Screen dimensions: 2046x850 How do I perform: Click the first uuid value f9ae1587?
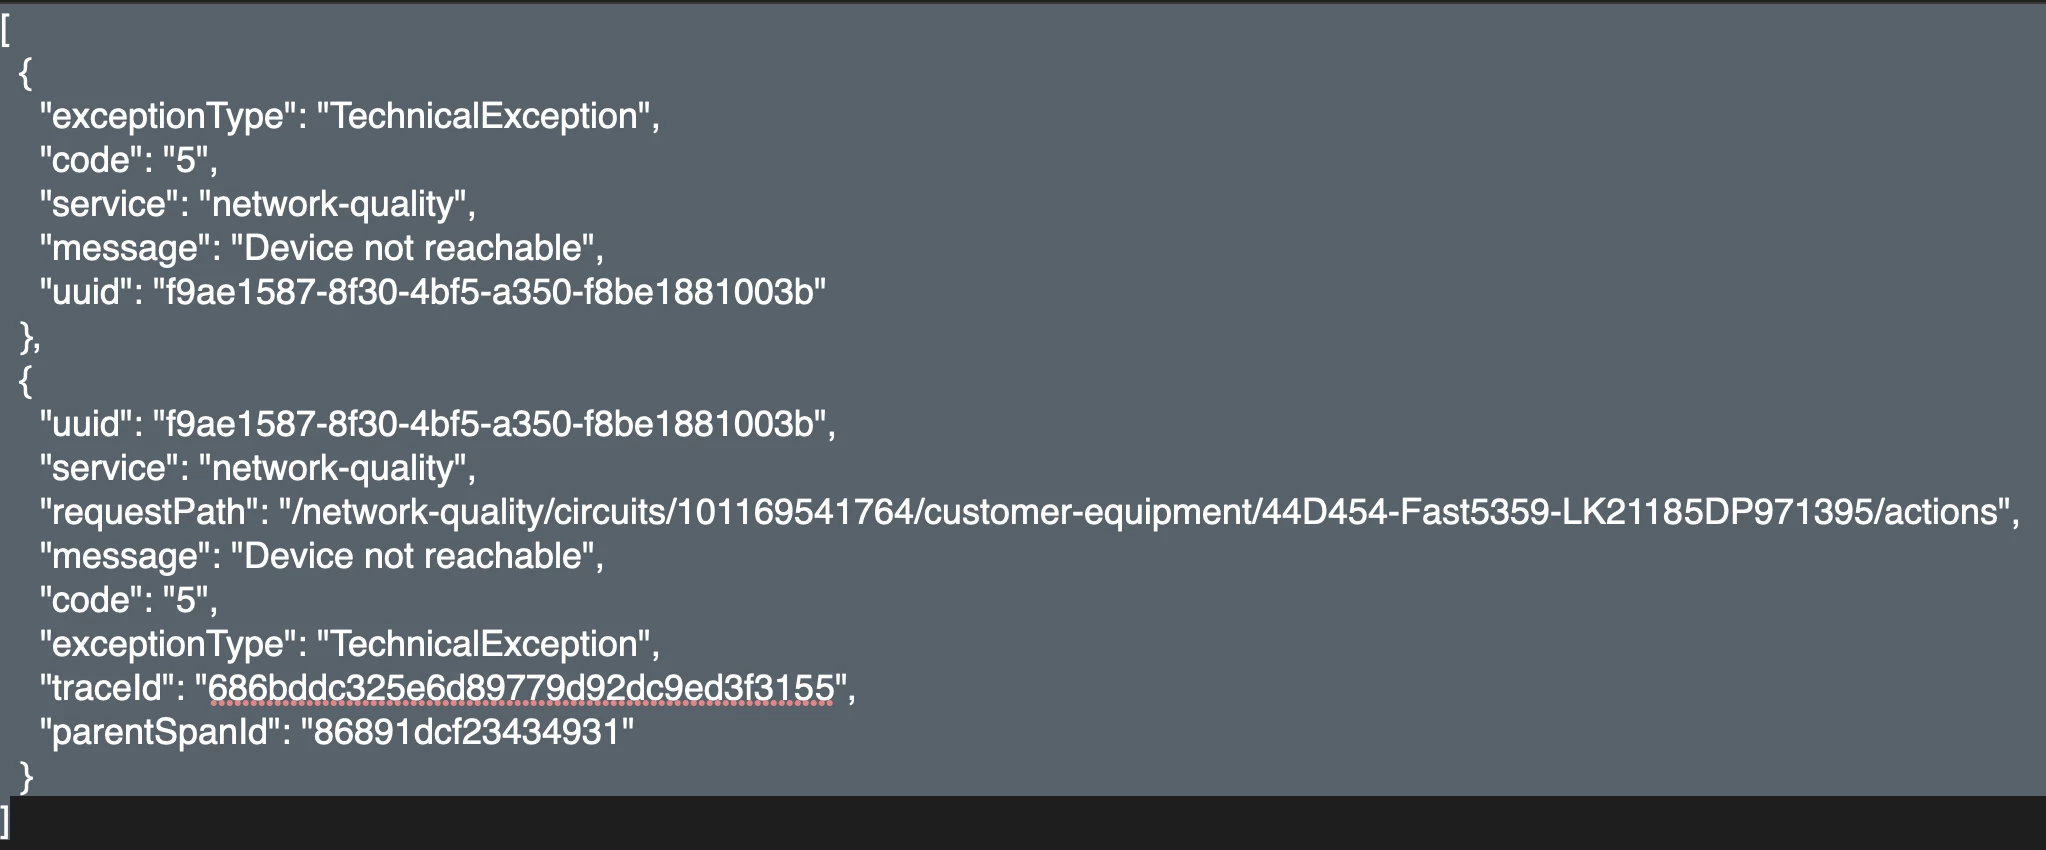[x=489, y=292]
